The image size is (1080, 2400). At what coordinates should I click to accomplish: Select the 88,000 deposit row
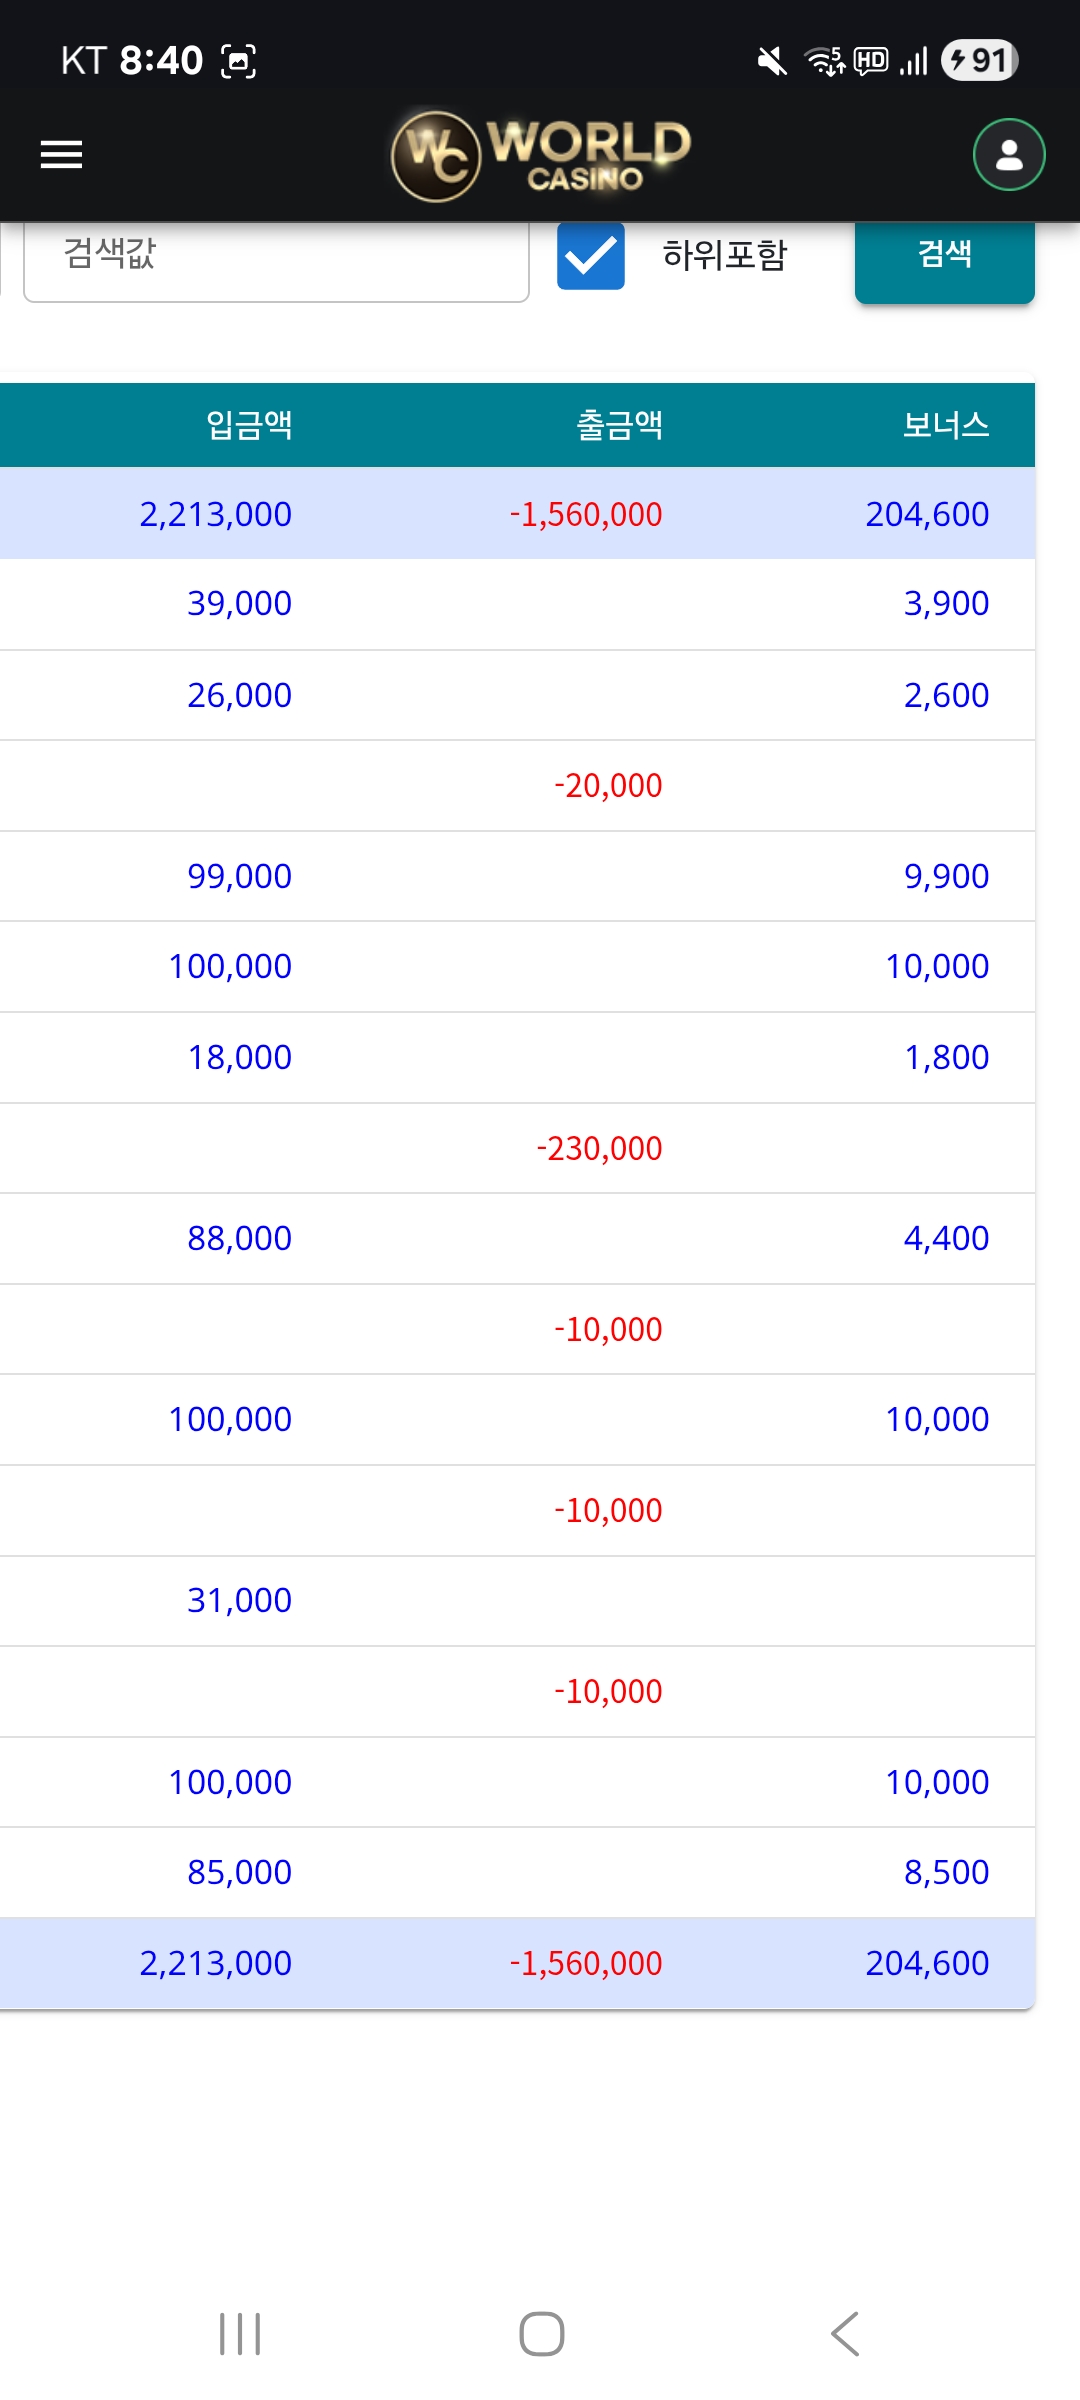517,1238
